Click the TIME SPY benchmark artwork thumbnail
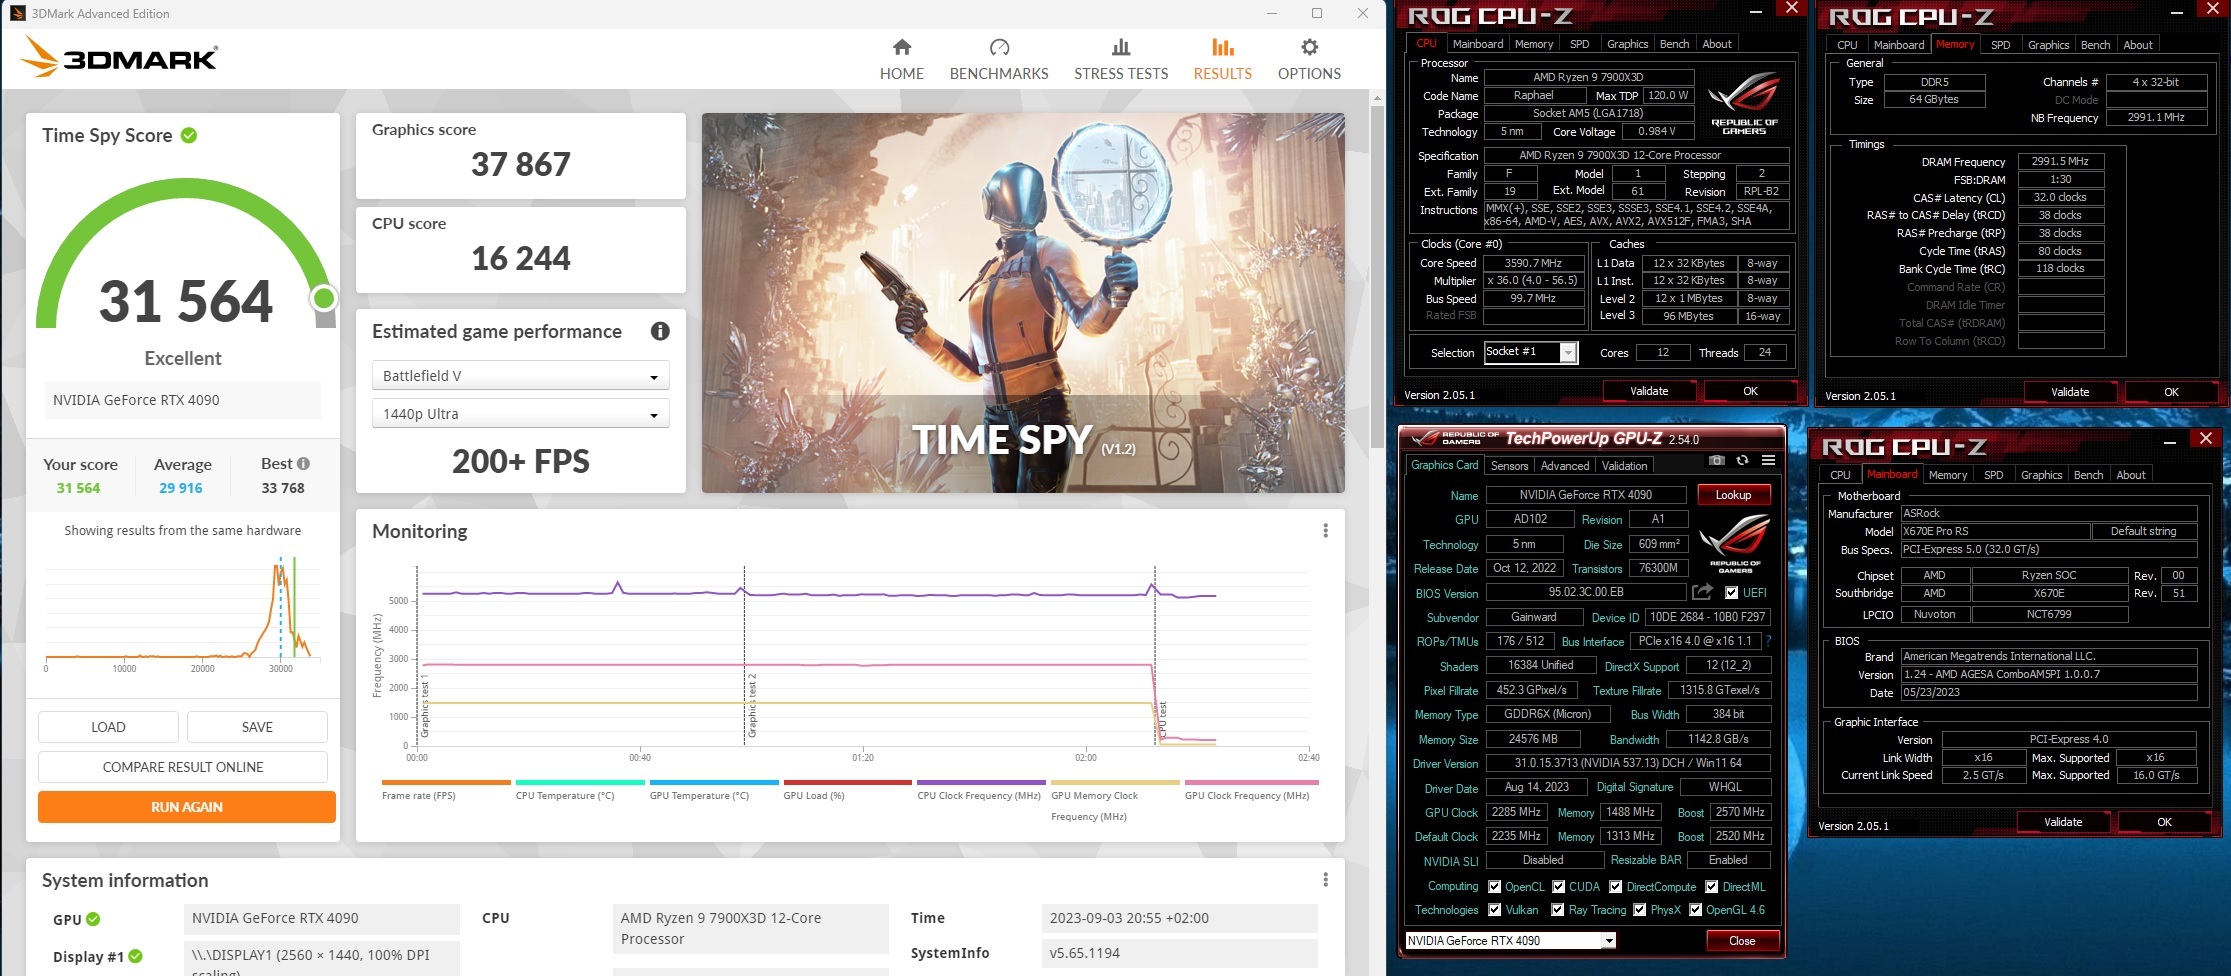The height and width of the screenshot is (976, 2231). [1023, 302]
